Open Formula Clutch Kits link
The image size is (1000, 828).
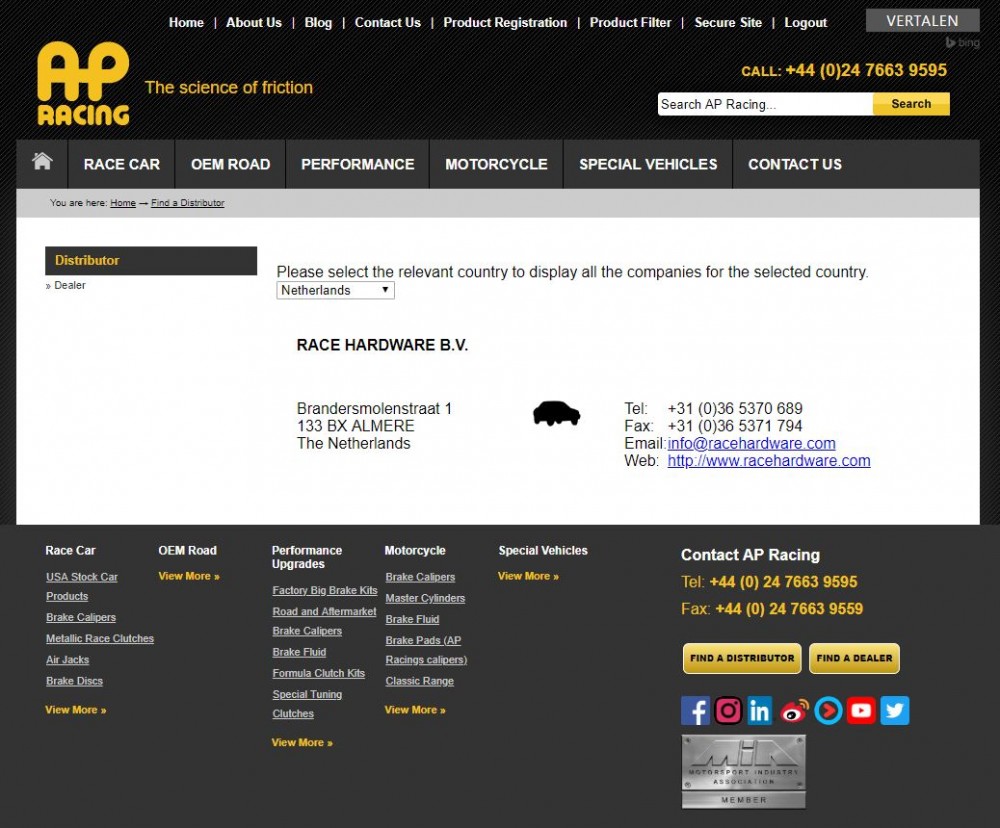pyautogui.click(x=318, y=673)
